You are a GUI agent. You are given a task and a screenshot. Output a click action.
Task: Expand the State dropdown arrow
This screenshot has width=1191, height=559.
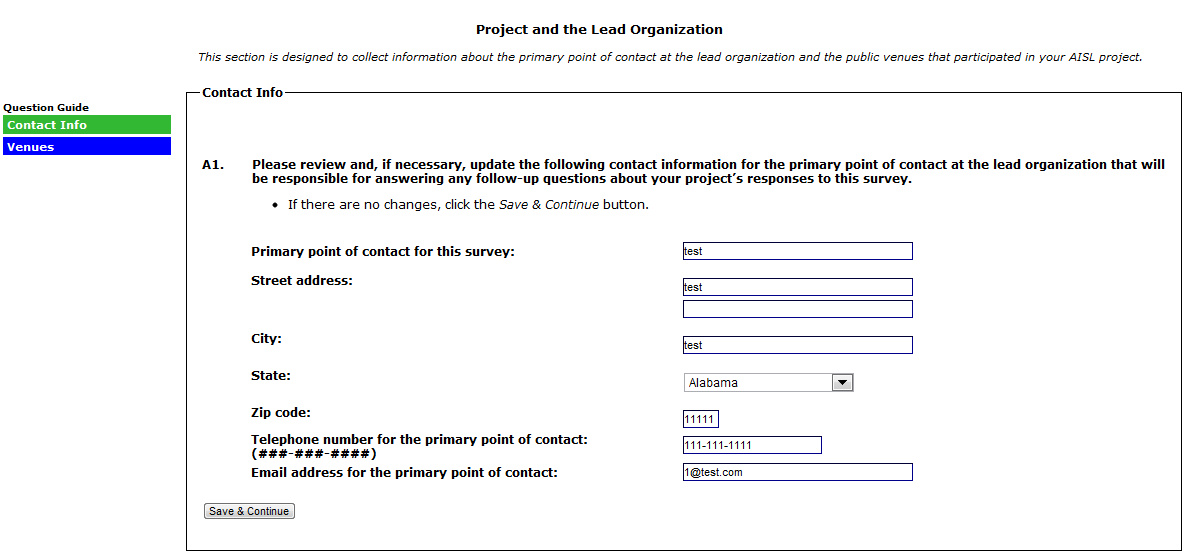pos(842,383)
